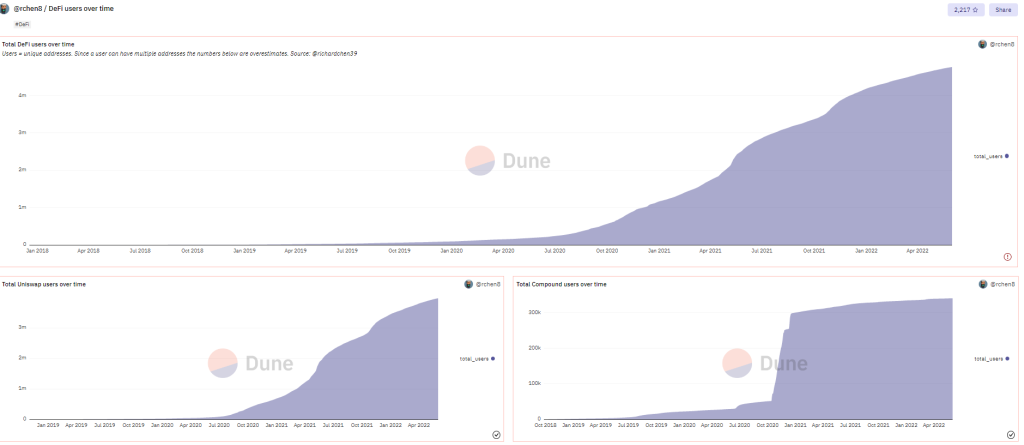Click the avatar beside @rchen8 on DeFi chart

click(982, 44)
